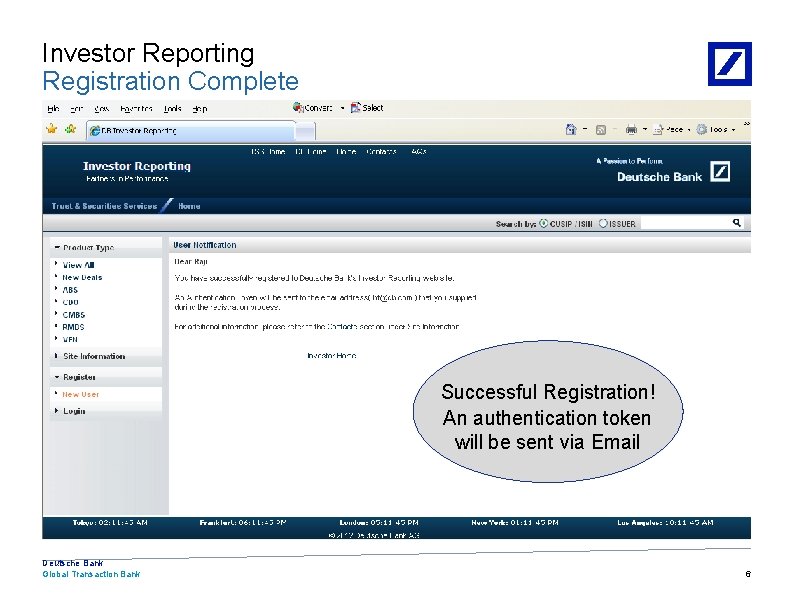Select the ISSUER radio button
This screenshot has height=597, width=794.
point(603,223)
